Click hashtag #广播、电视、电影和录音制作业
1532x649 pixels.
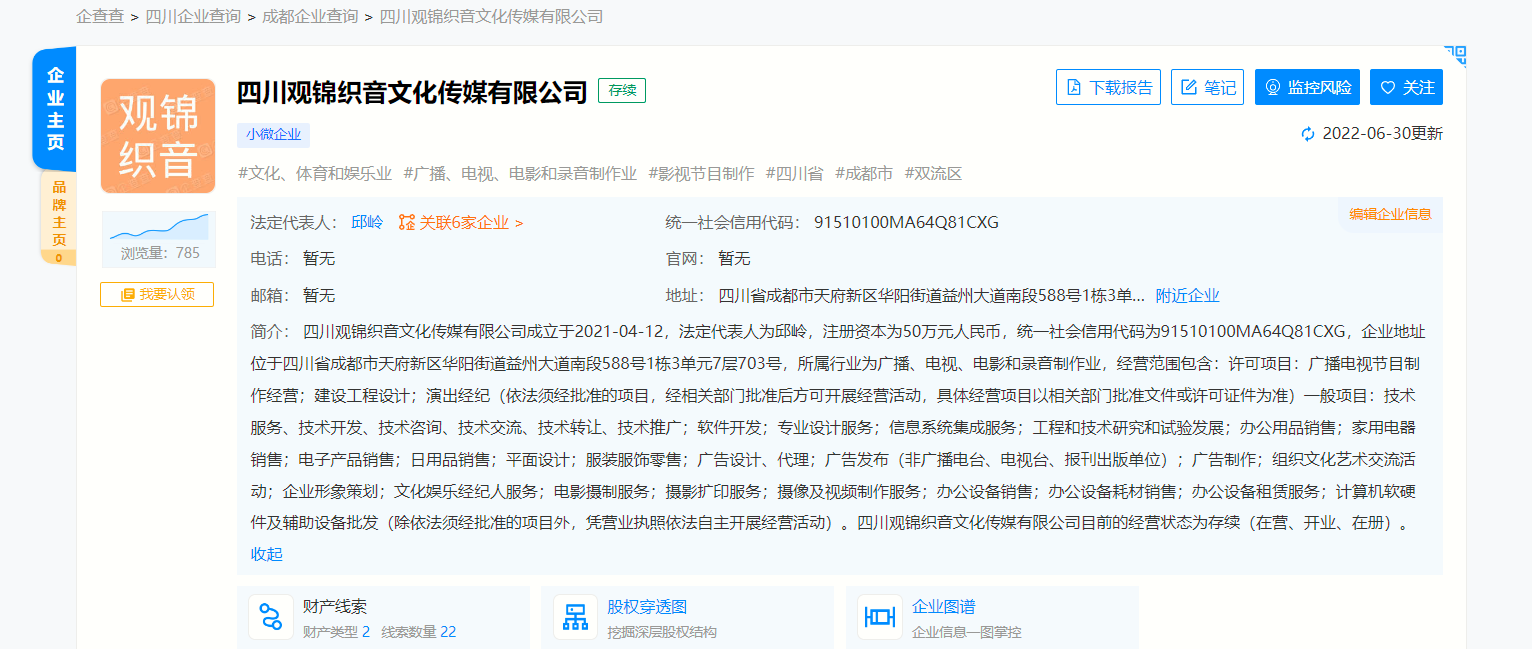[x=520, y=174]
